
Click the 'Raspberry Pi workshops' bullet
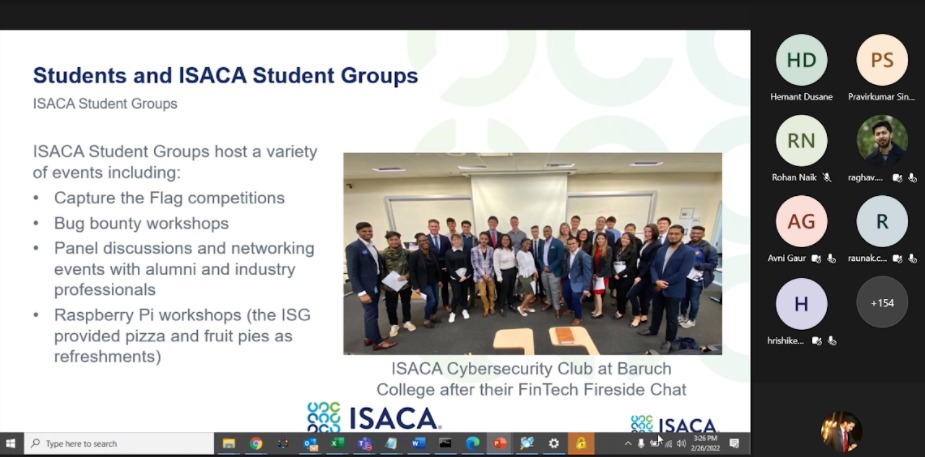click(182, 336)
